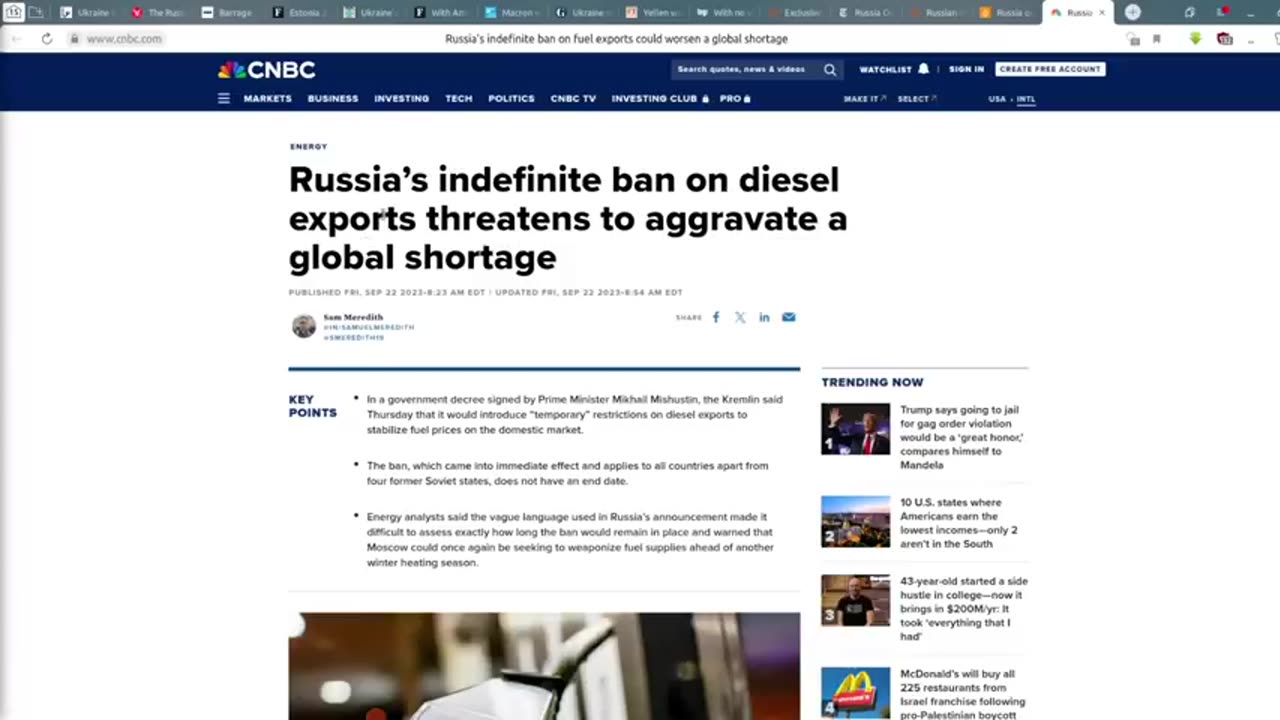Open Sam Meredith author link
The image size is (1280, 720).
point(353,317)
